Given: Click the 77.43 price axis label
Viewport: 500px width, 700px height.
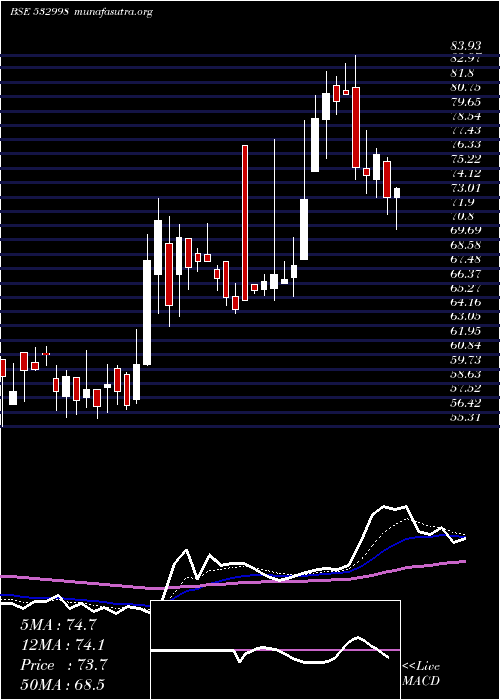Looking at the screenshot, I should [466, 130].
